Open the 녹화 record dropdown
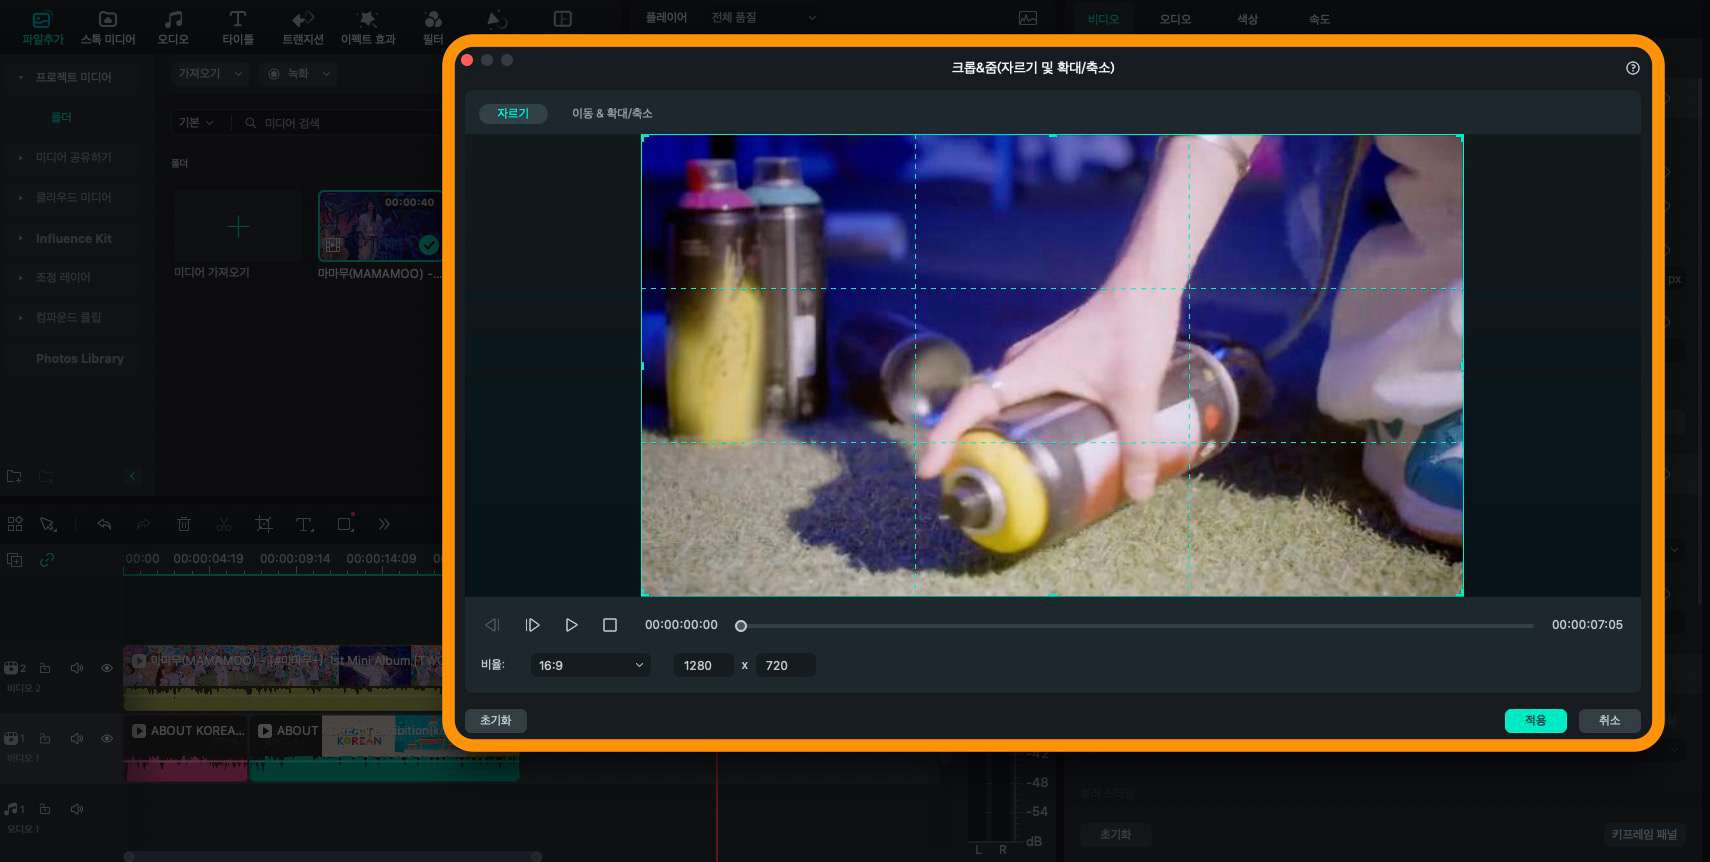This screenshot has height=862, width=1710. pyautogui.click(x=297, y=74)
